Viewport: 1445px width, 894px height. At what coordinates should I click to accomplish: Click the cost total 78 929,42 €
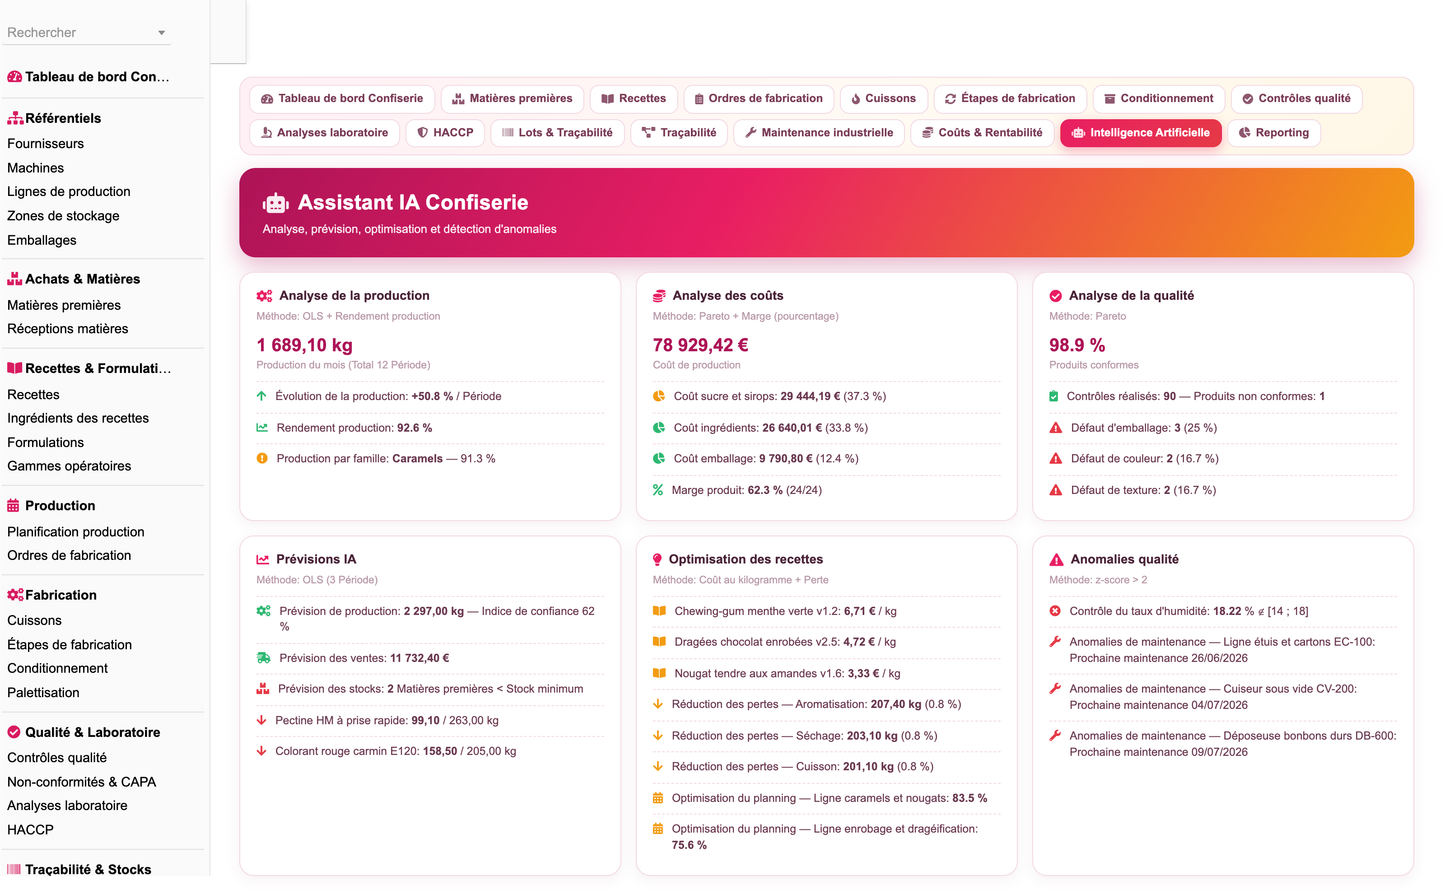pos(701,346)
